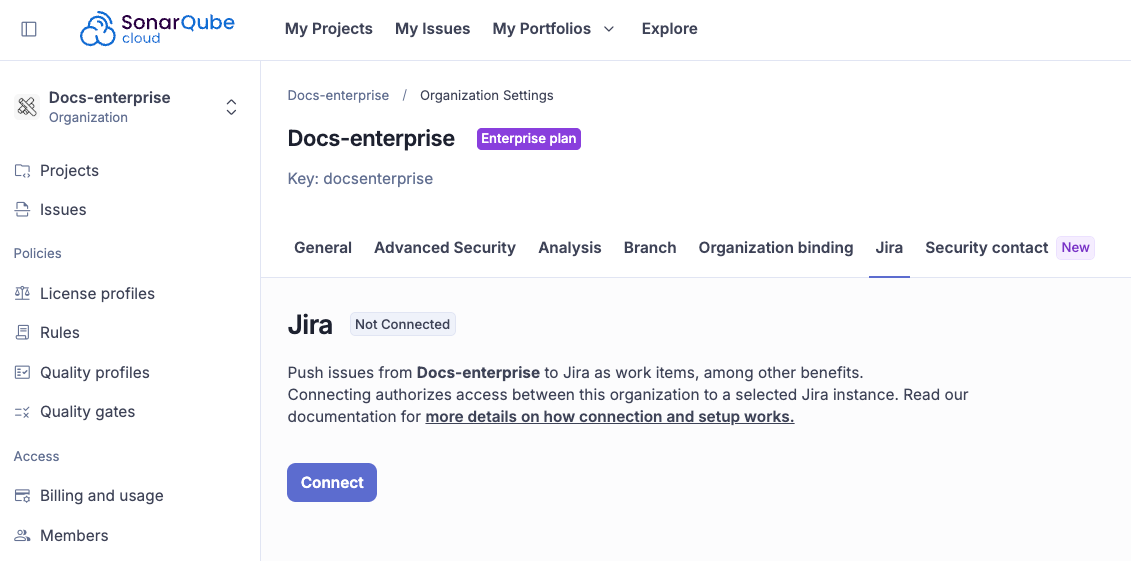Click the New badge beside Security contact
The height and width of the screenshot is (561, 1131).
1075,248
